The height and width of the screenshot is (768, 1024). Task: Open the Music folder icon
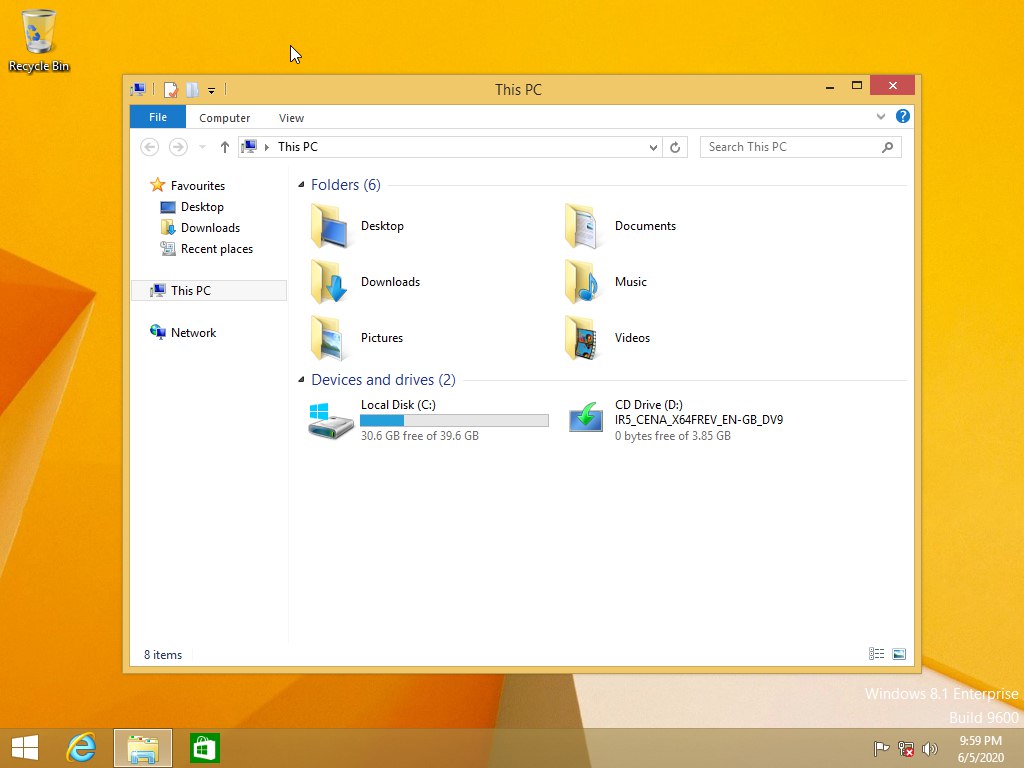583,282
